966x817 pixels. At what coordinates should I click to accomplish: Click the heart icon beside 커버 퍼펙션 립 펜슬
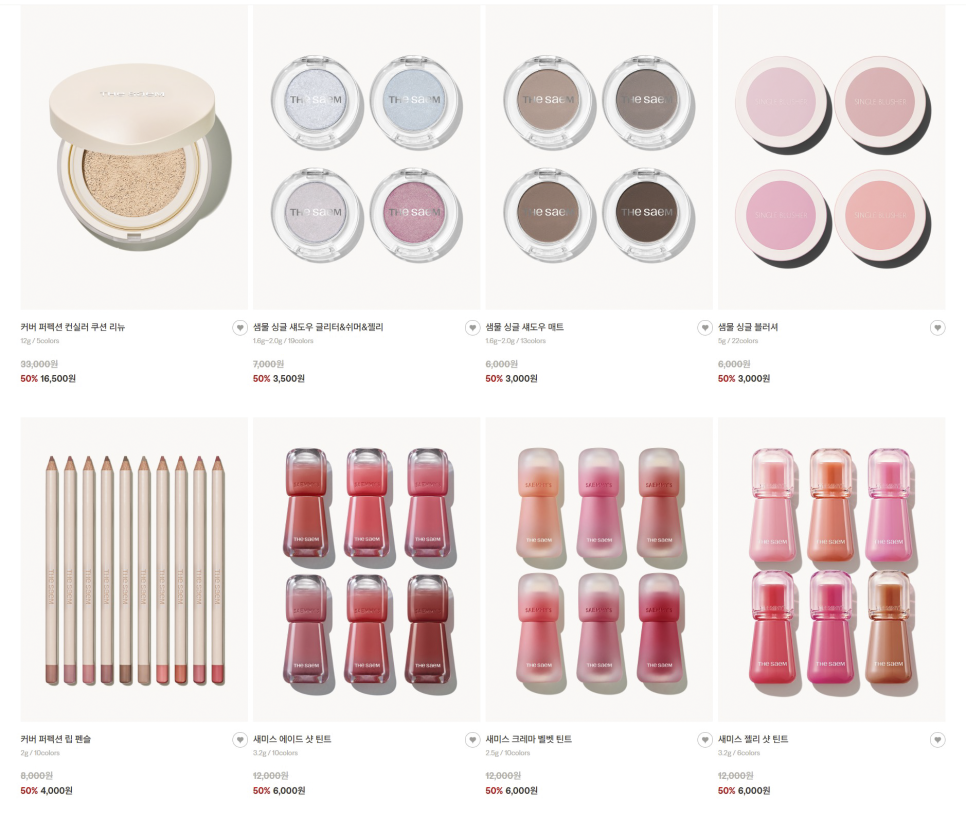click(x=240, y=739)
